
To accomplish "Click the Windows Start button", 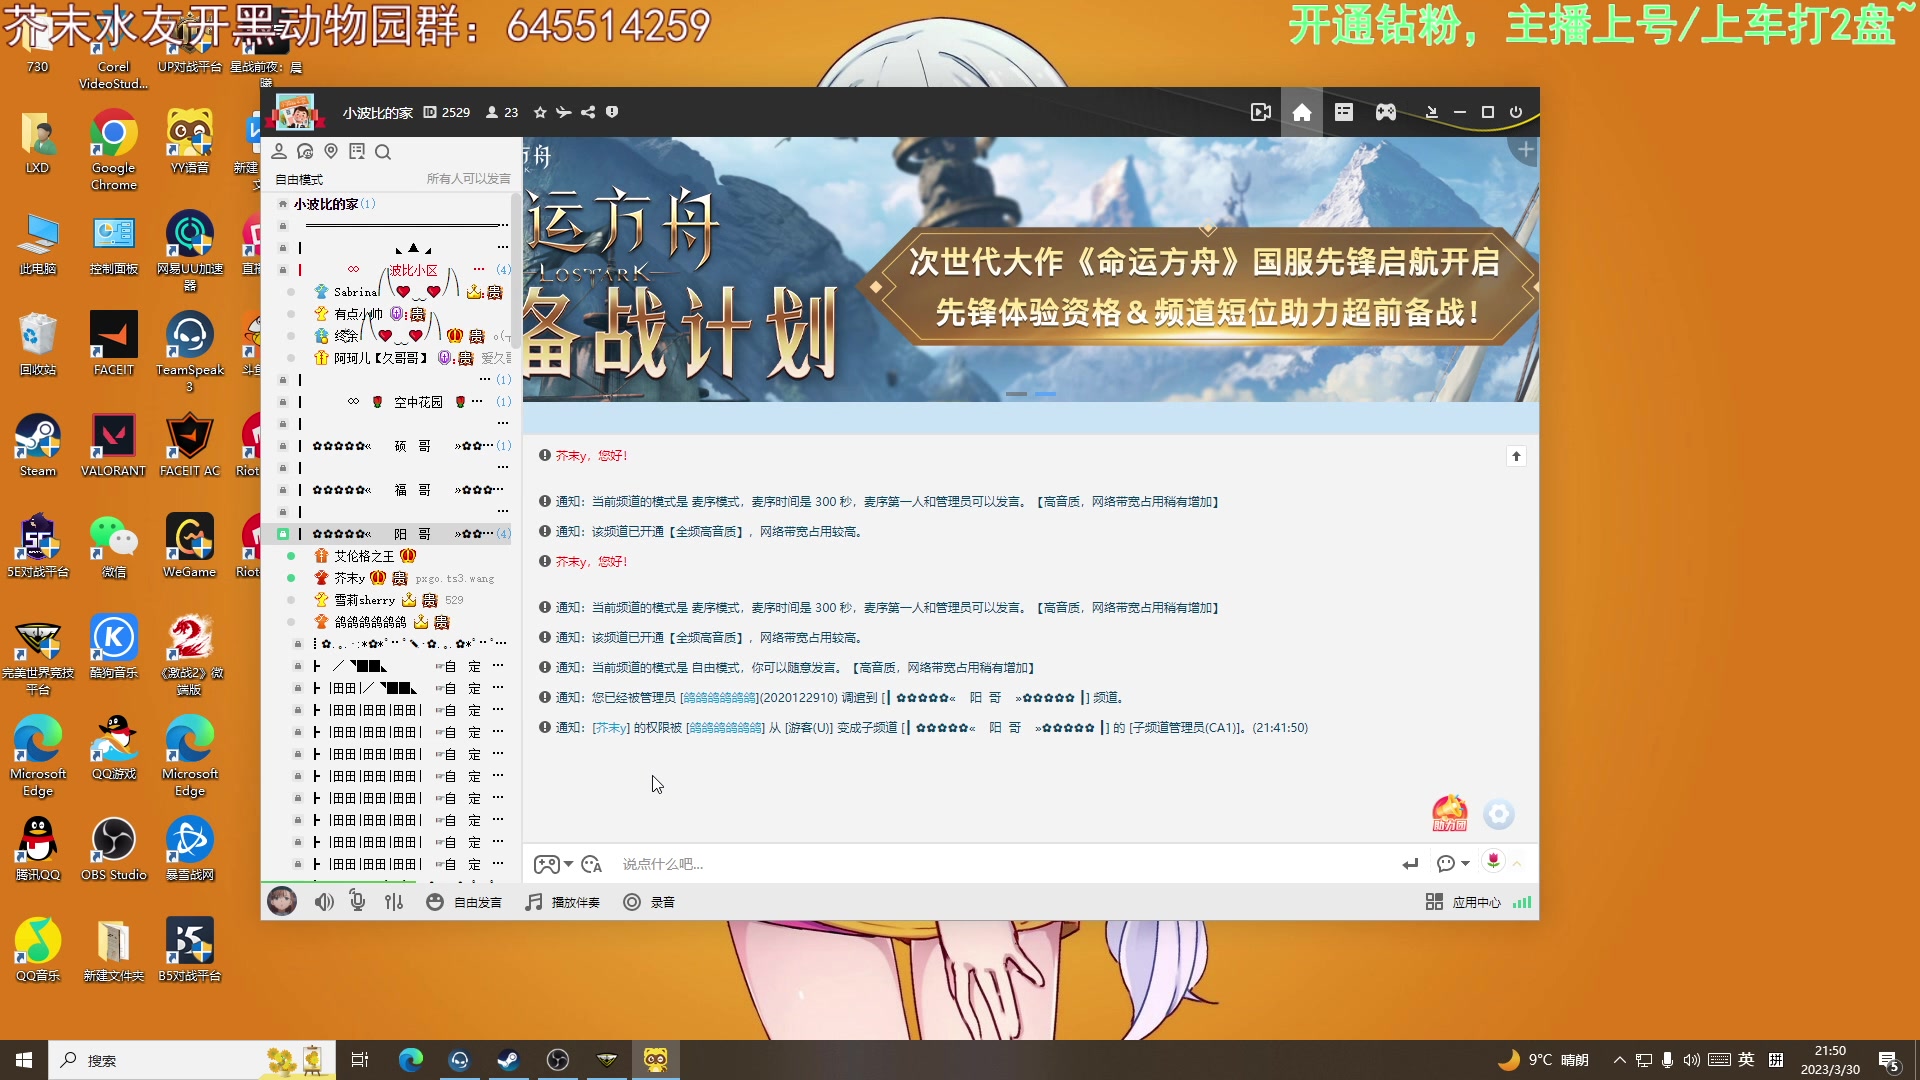I will [x=24, y=1060].
